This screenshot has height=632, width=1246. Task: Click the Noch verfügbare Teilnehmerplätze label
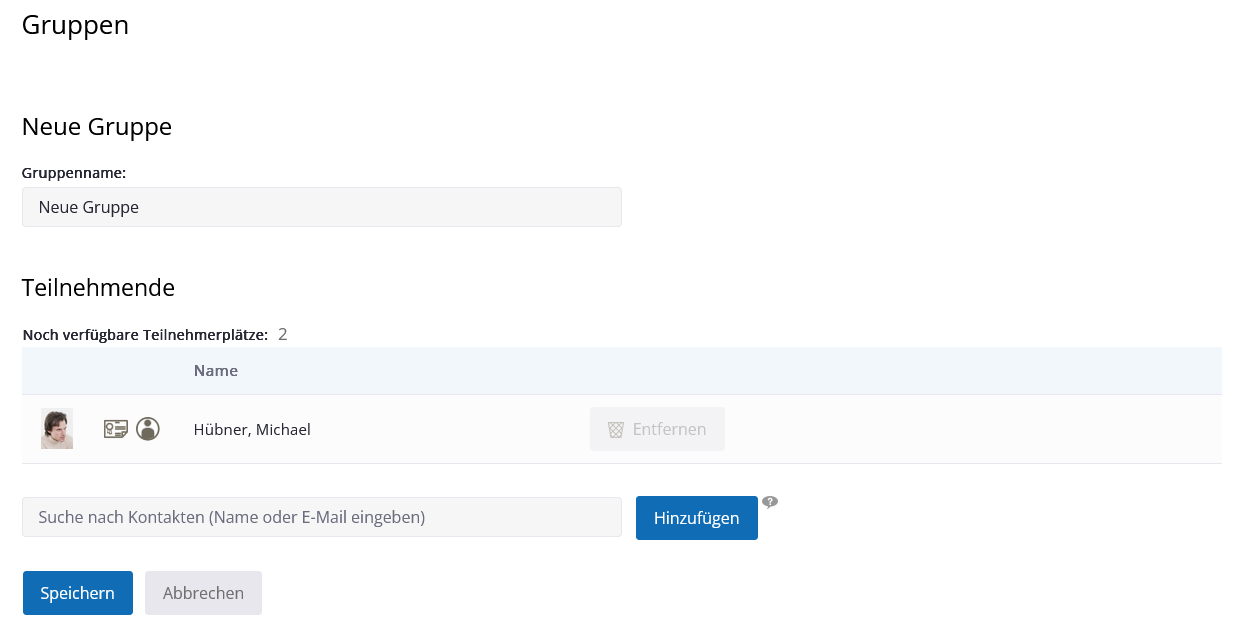[x=145, y=335]
